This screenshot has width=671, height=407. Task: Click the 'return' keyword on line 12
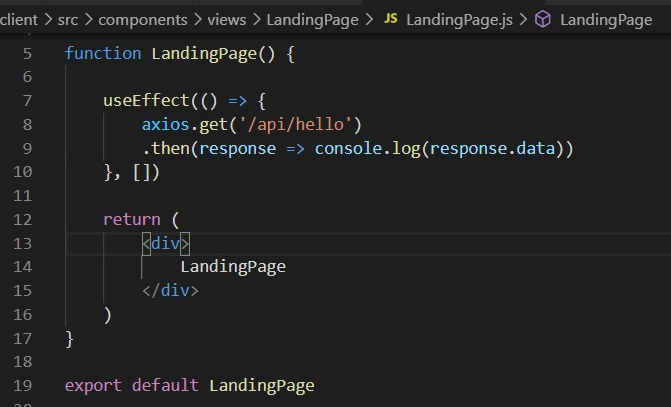point(132,220)
